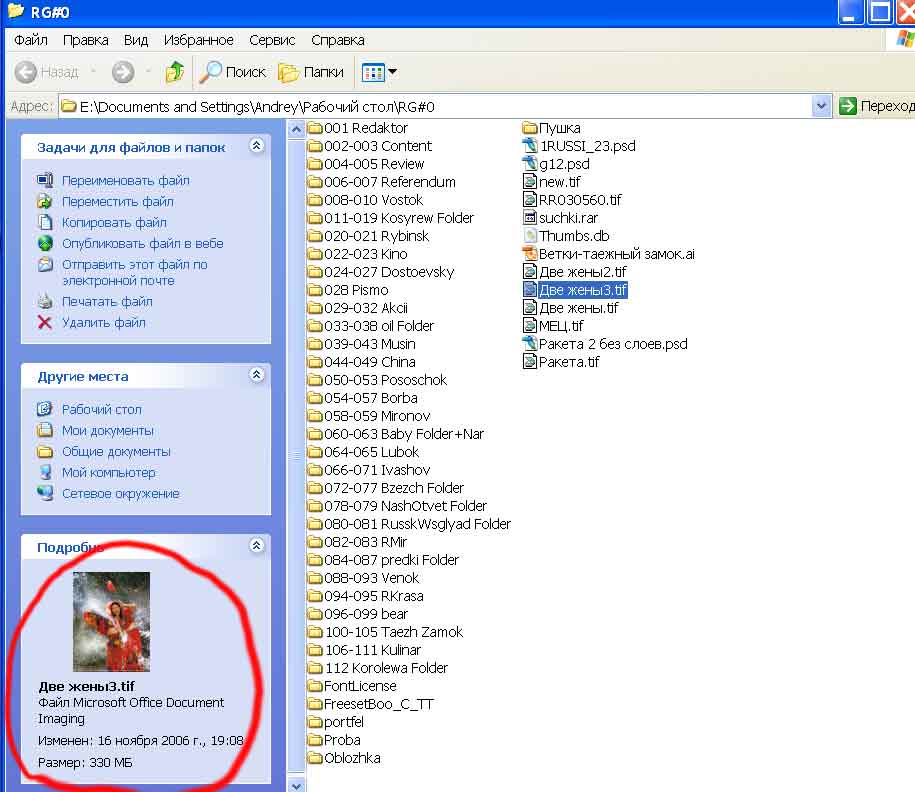
Task: Open the Вид menu
Action: click(x=136, y=40)
